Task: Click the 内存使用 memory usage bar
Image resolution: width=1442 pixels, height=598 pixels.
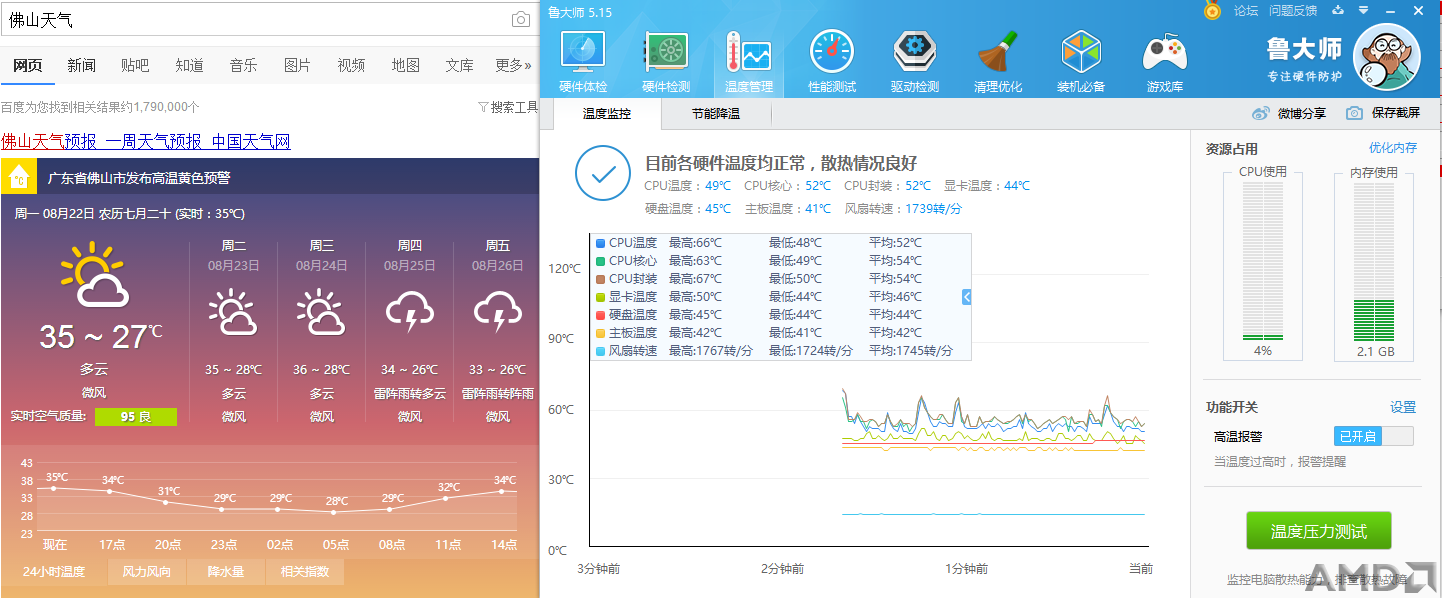Action: click(x=1374, y=262)
